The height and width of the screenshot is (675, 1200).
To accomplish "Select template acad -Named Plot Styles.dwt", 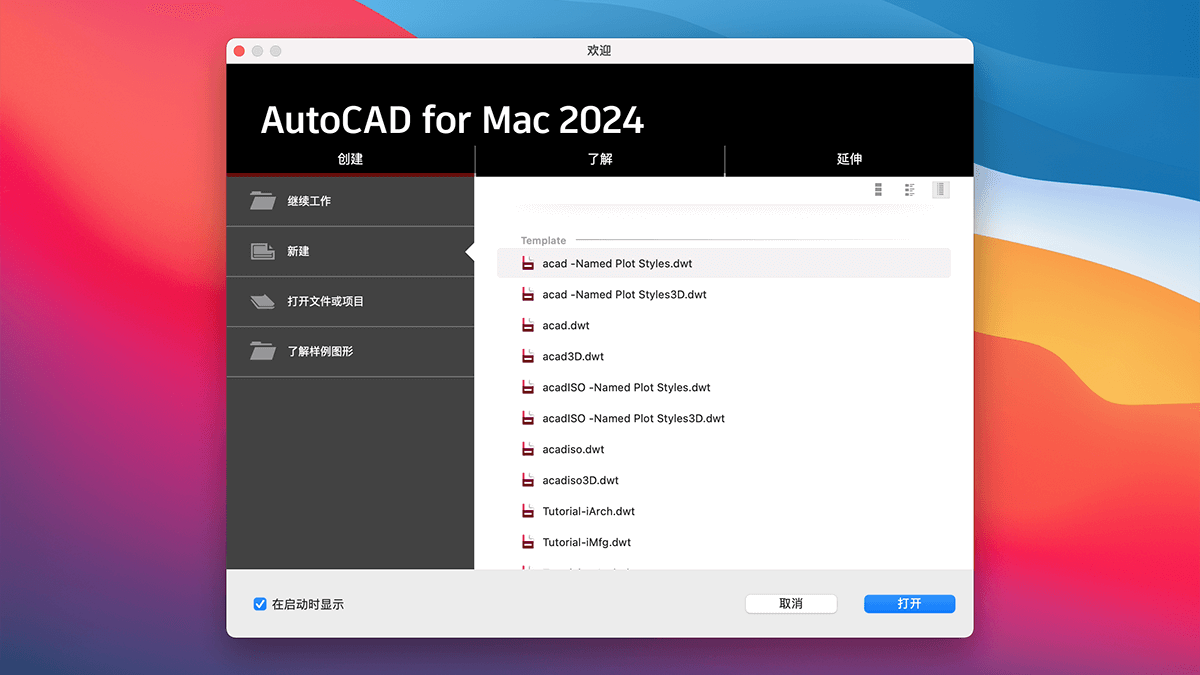I will [724, 264].
